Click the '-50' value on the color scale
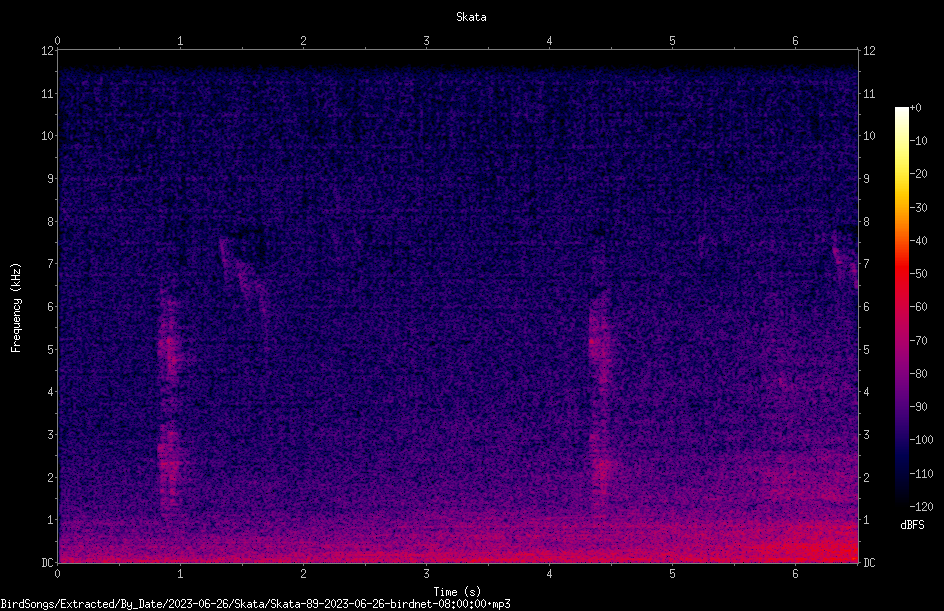Viewport: 944px width, 611px height. tap(919, 274)
